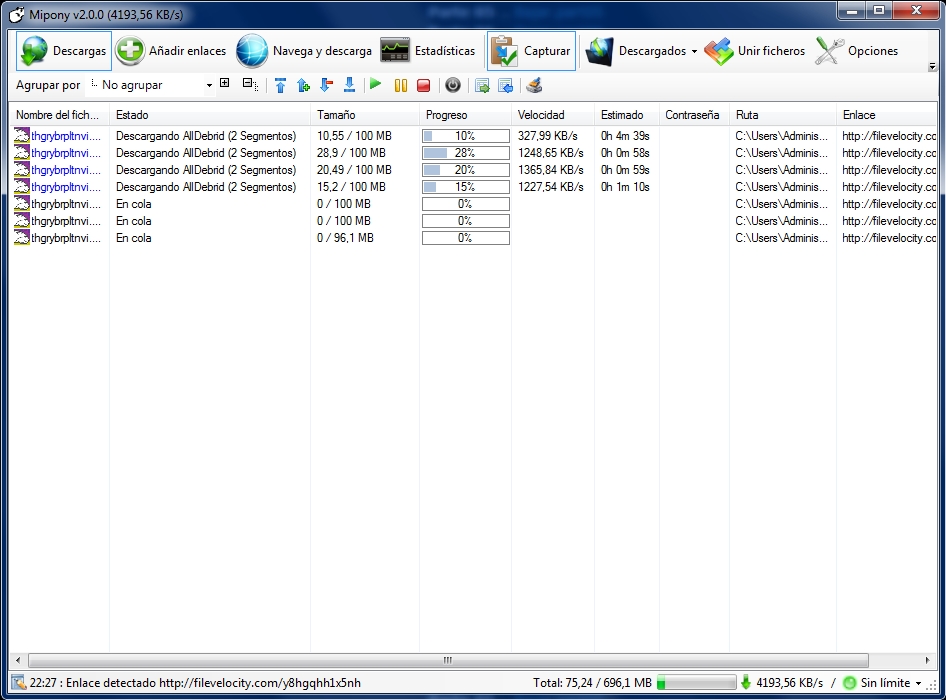Click the horizontal scrollbar thumb

click(x=448, y=660)
